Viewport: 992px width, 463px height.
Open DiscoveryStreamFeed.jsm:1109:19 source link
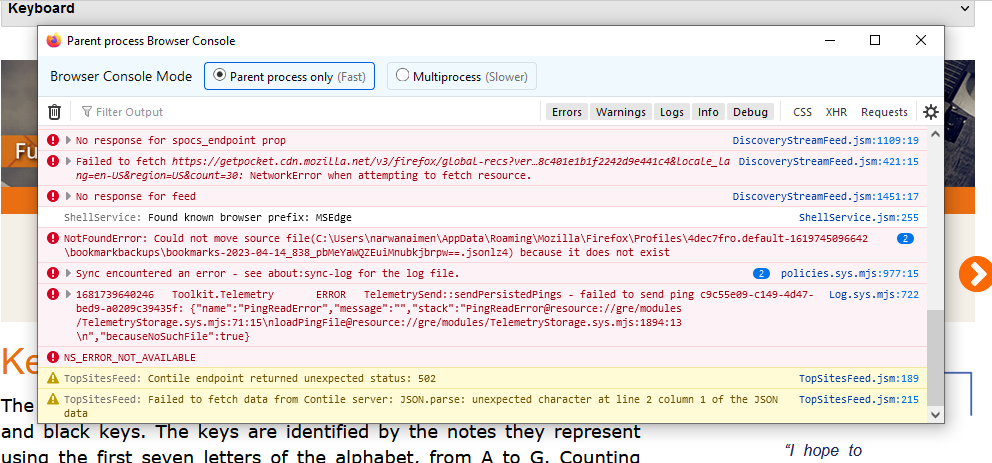[826, 140]
